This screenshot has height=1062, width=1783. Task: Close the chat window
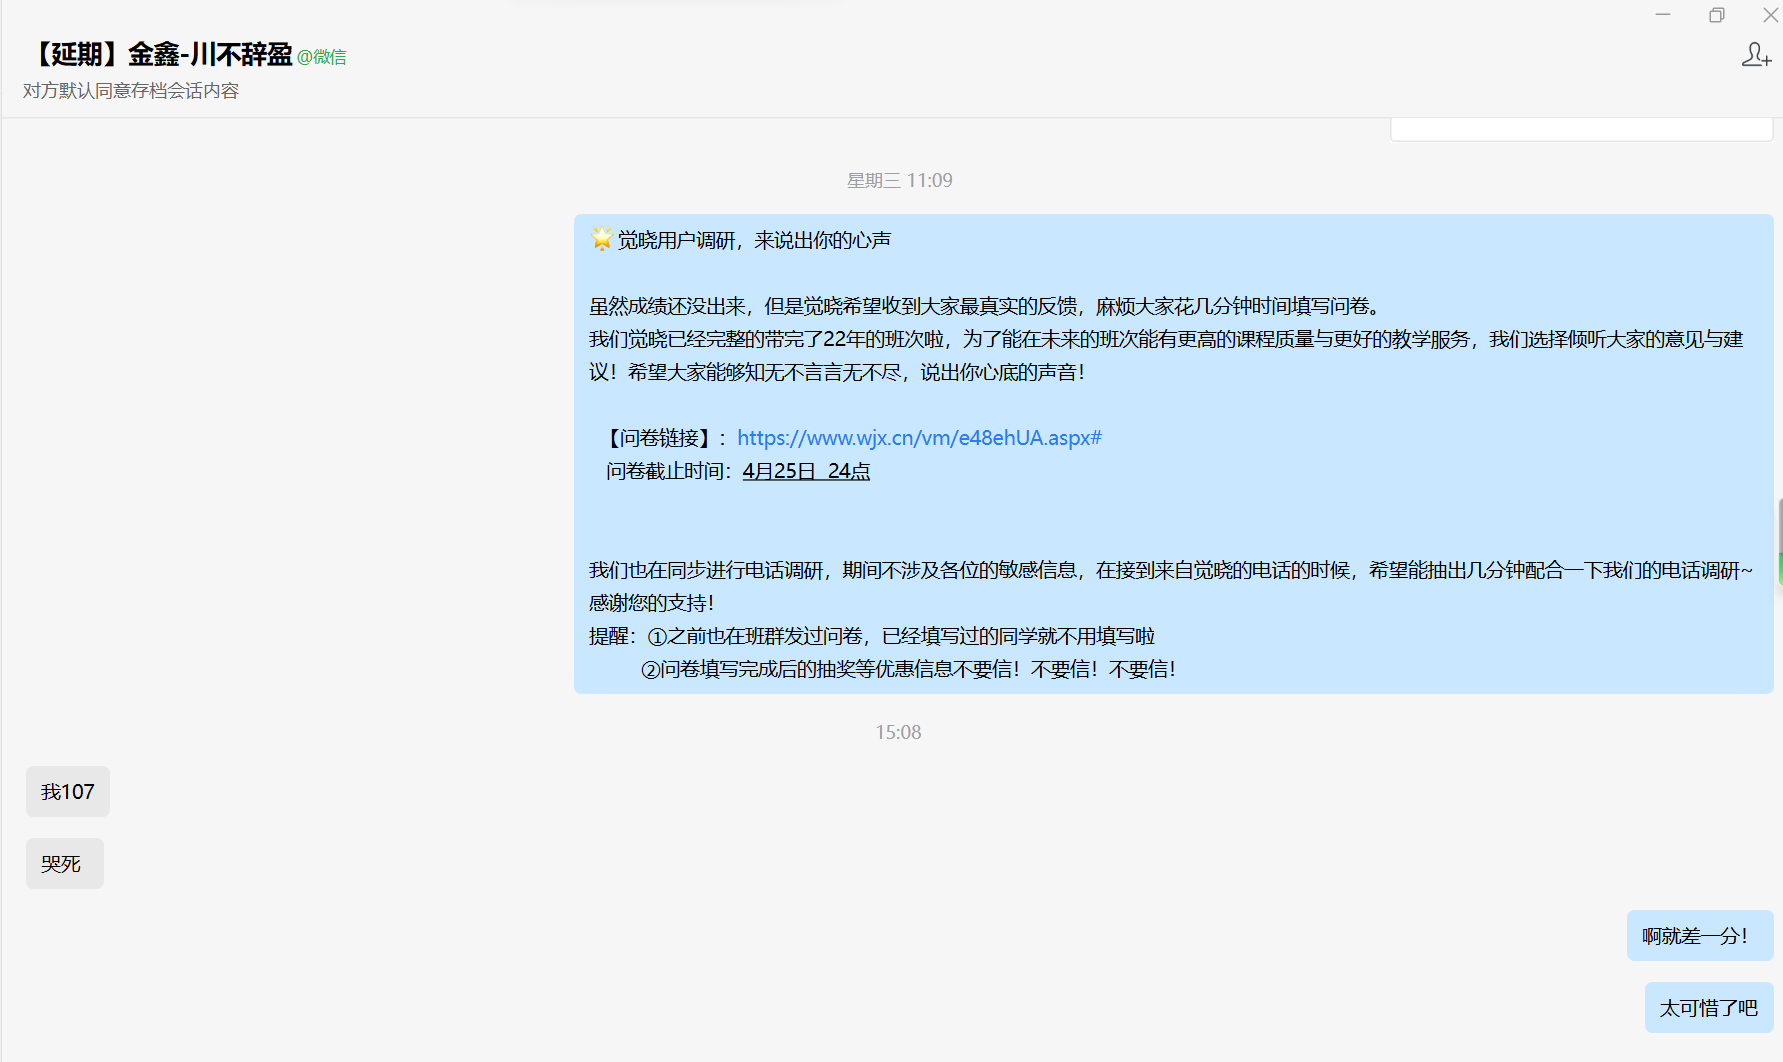1770,15
